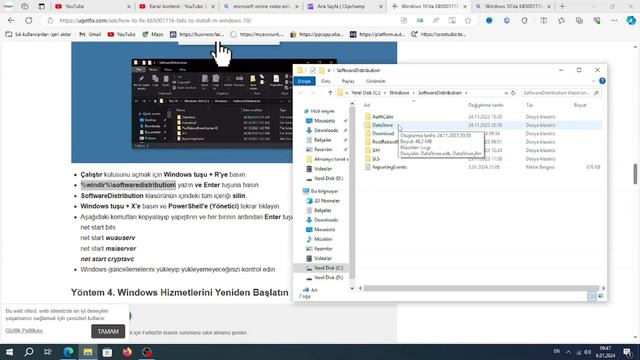Open taskbar search magnifier
This screenshot has height=360, width=640.
(x=29, y=352)
